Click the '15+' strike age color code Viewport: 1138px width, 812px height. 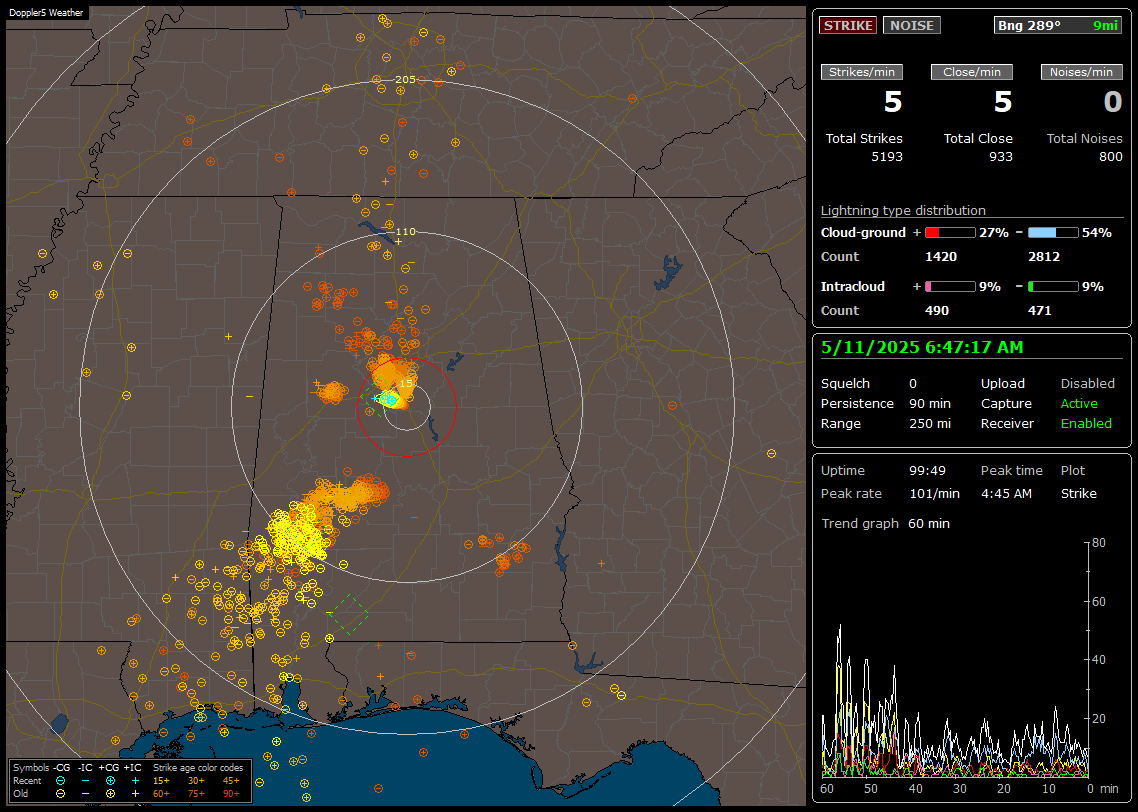pos(161,781)
